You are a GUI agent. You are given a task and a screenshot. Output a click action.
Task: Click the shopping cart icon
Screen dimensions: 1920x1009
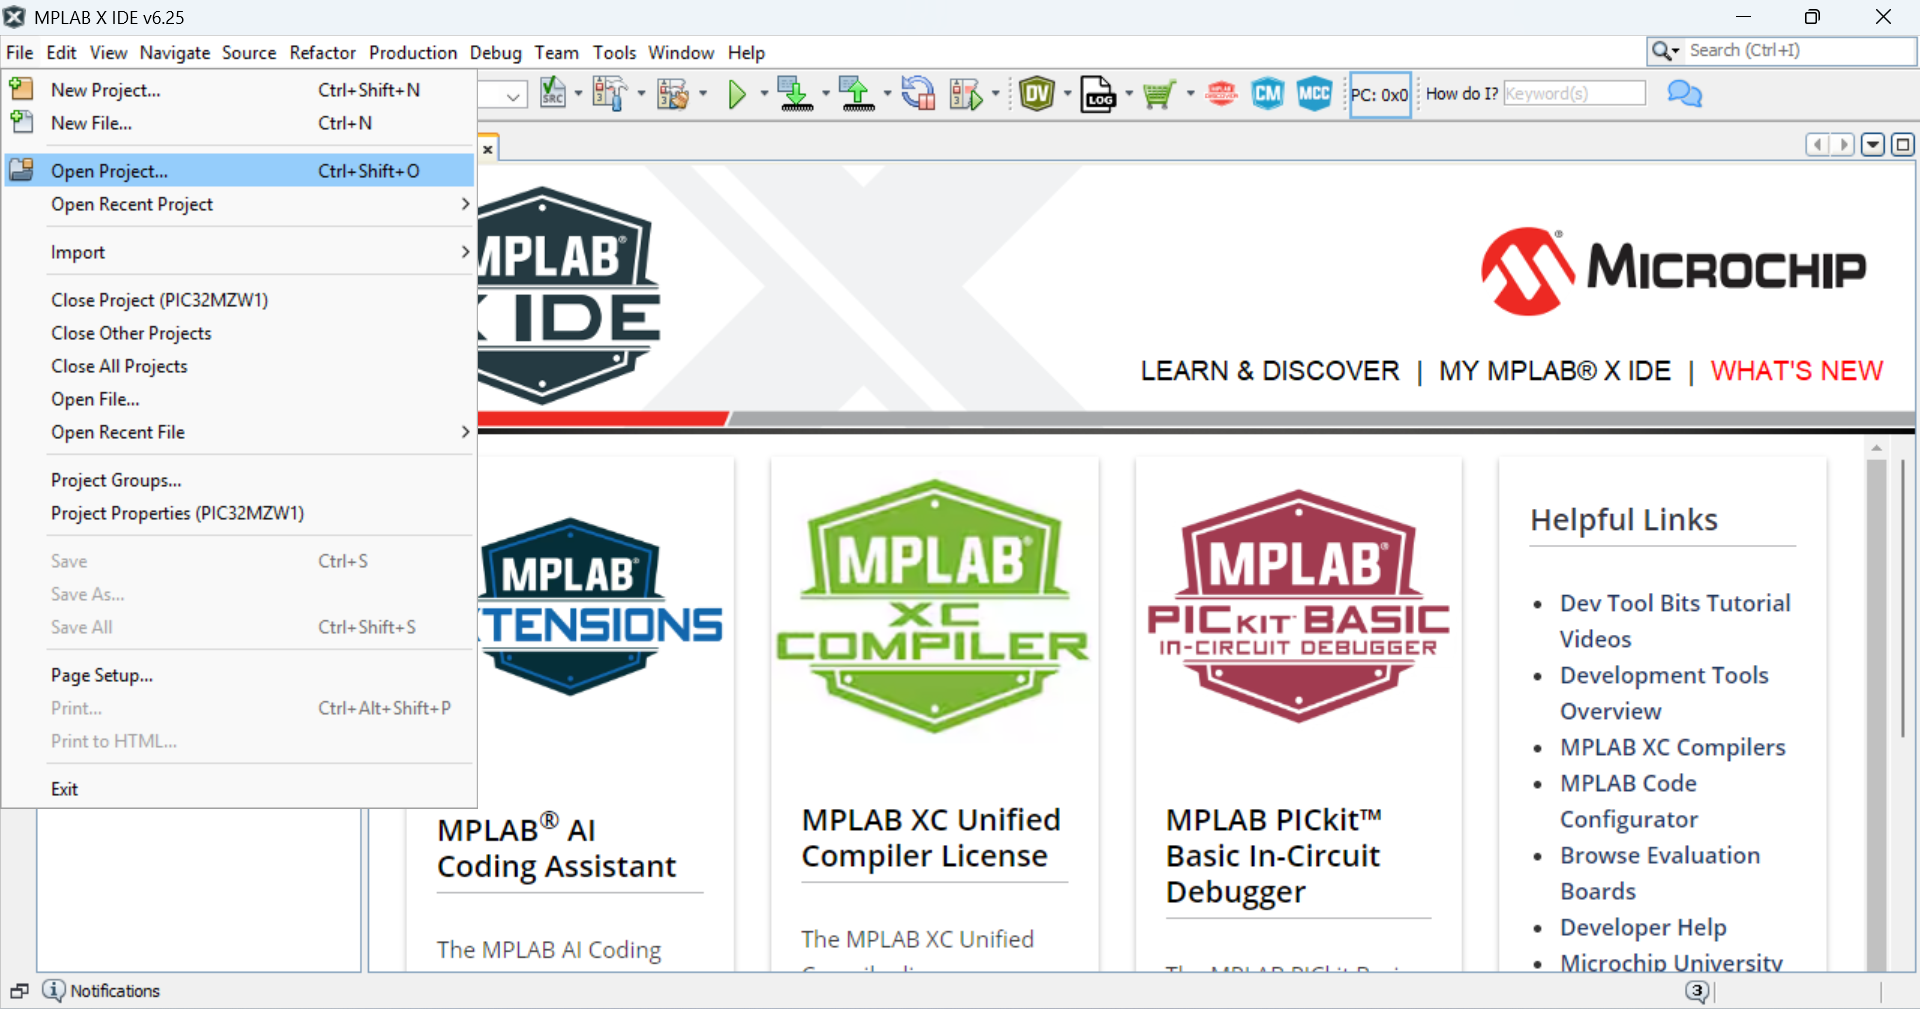(x=1159, y=94)
